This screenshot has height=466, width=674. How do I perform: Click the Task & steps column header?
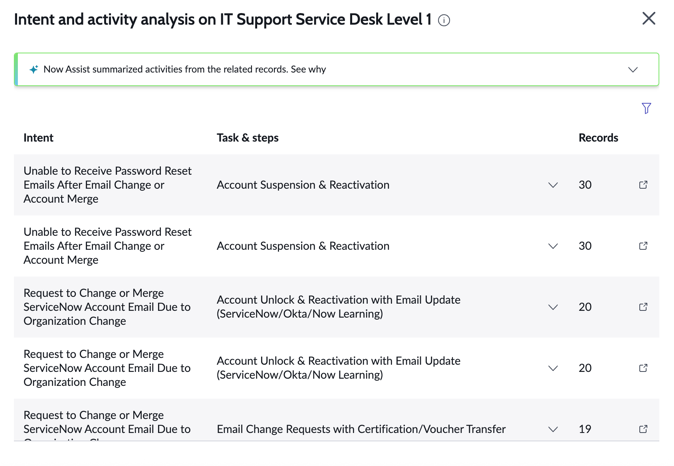click(248, 138)
